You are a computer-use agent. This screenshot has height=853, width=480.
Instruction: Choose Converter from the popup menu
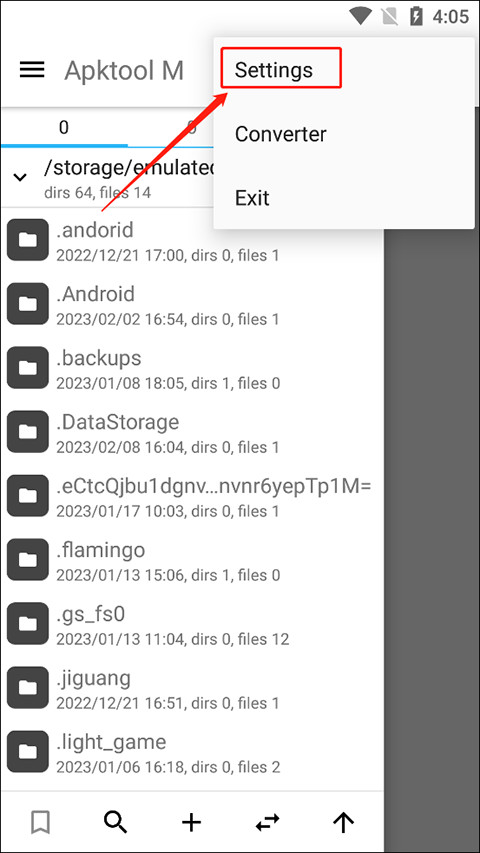(x=281, y=134)
